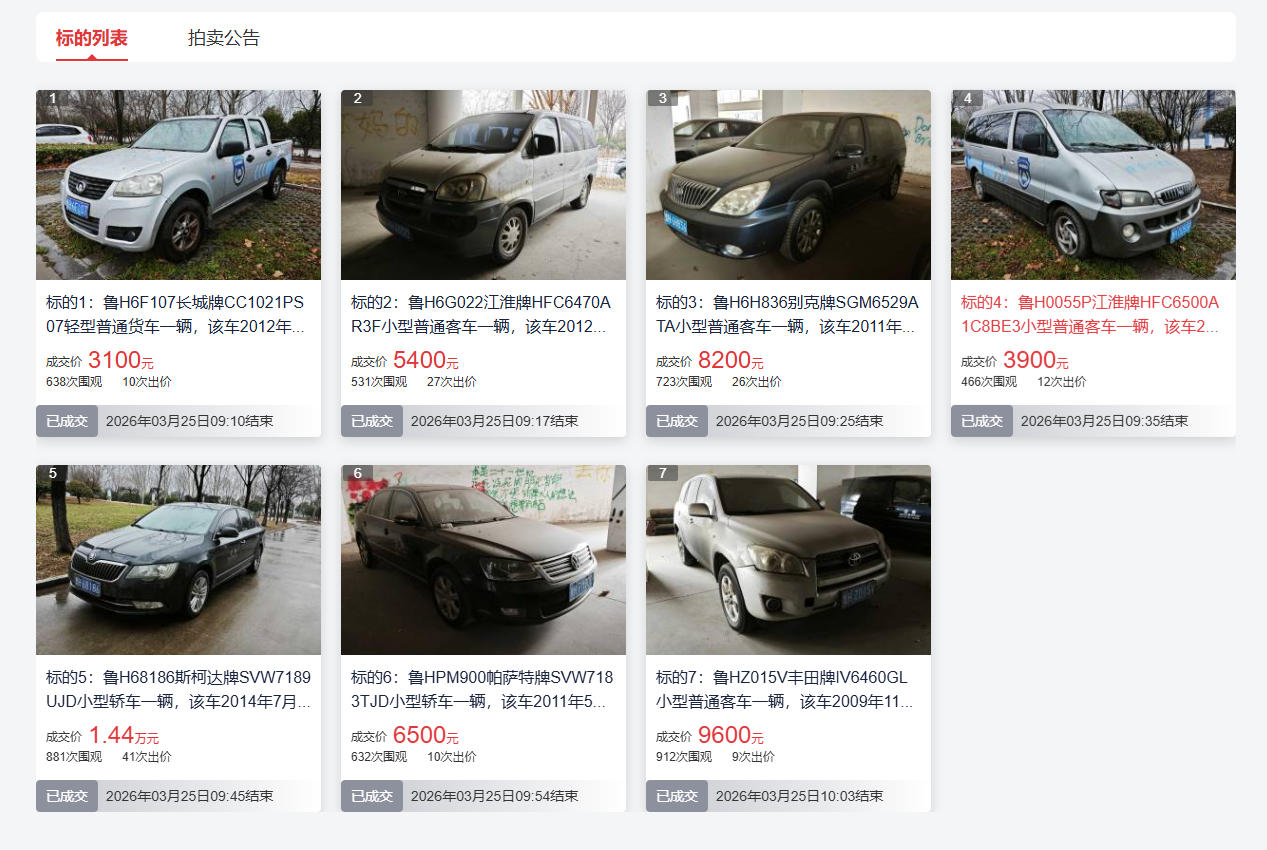The height and width of the screenshot is (850, 1267).
Task: Open lot 4 silver JAC van picture
Action: click(x=1093, y=185)
